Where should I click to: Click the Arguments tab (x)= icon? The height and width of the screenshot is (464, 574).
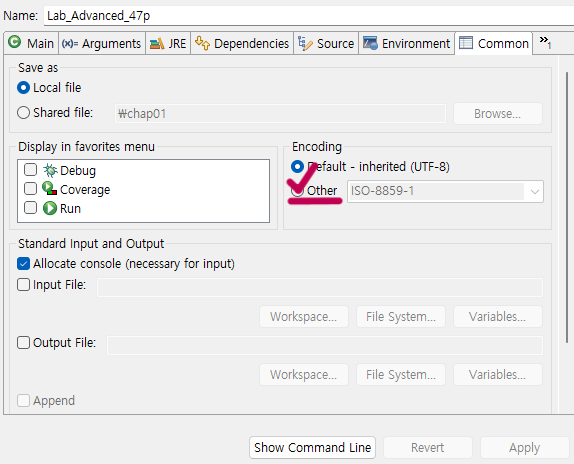[x=70, y=44]
